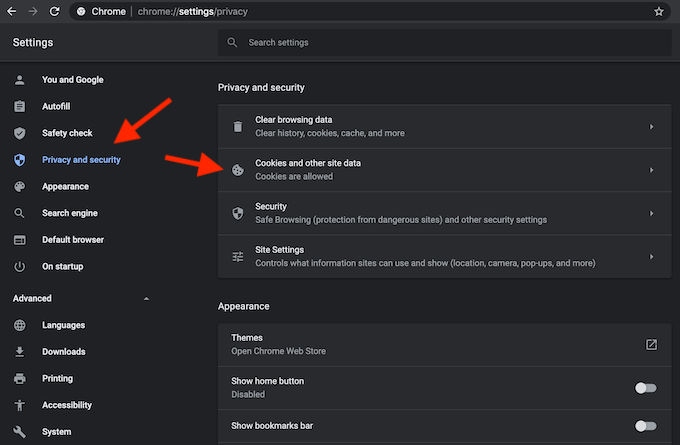Click the Safety check shield icon
This screenshot has width=680, height=445.
coord(20,133)
